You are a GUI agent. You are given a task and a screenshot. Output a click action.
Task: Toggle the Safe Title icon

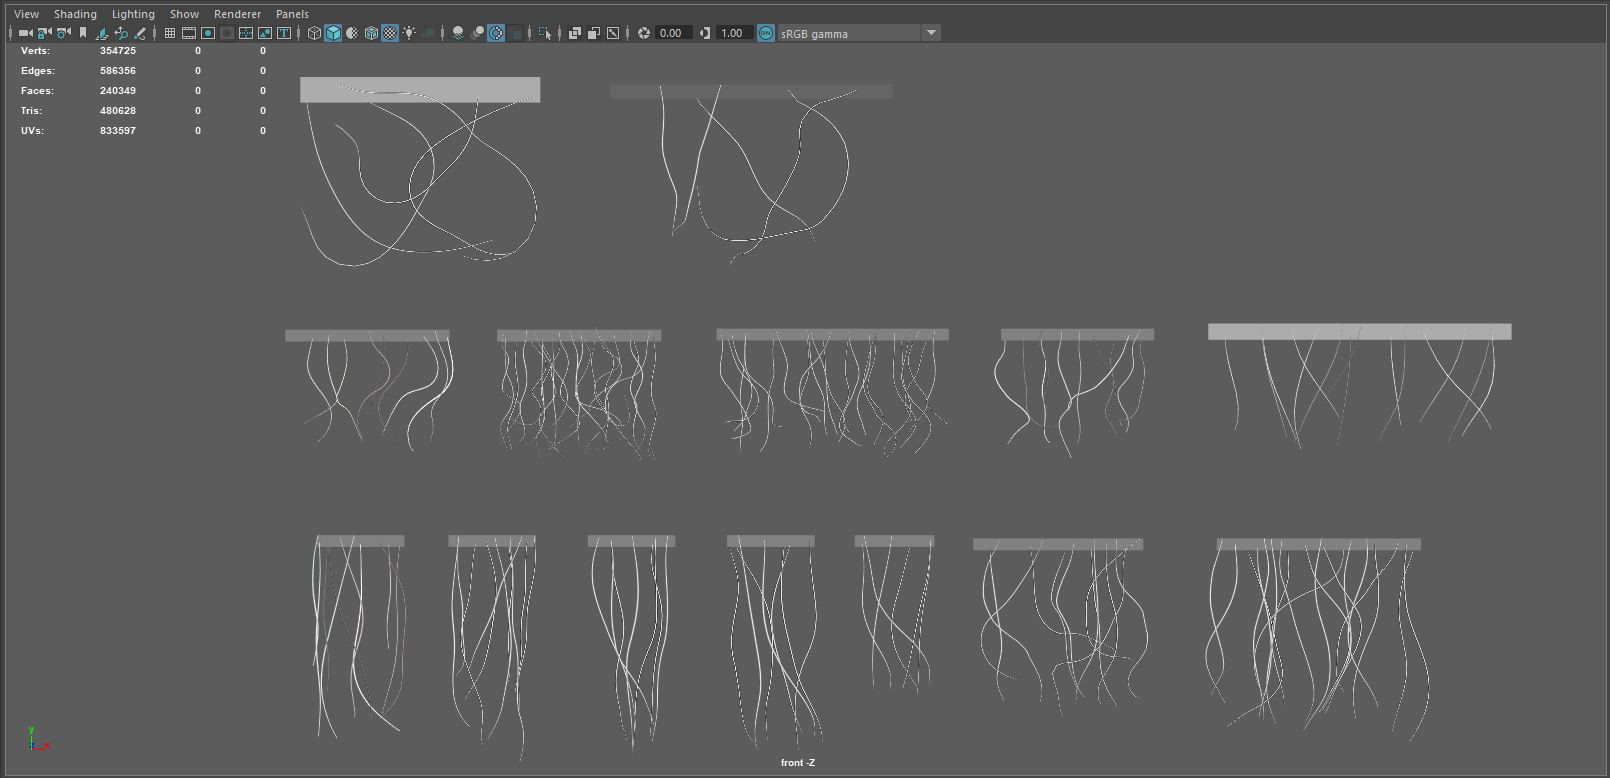tap(284, 33)
